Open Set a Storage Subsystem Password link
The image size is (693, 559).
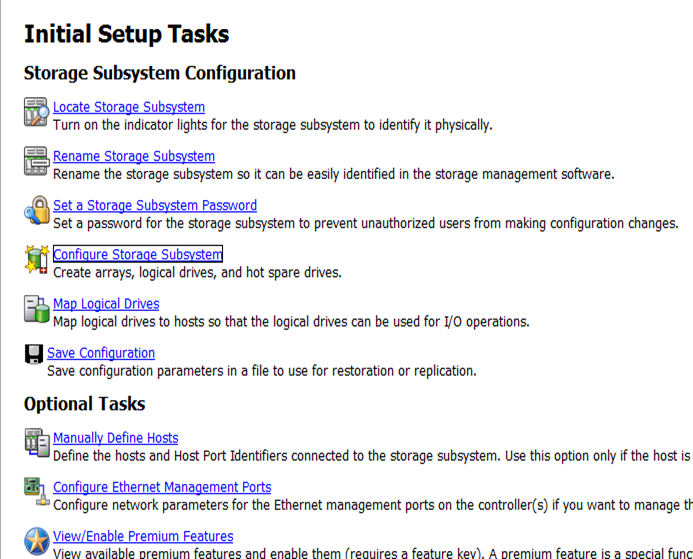155,205
